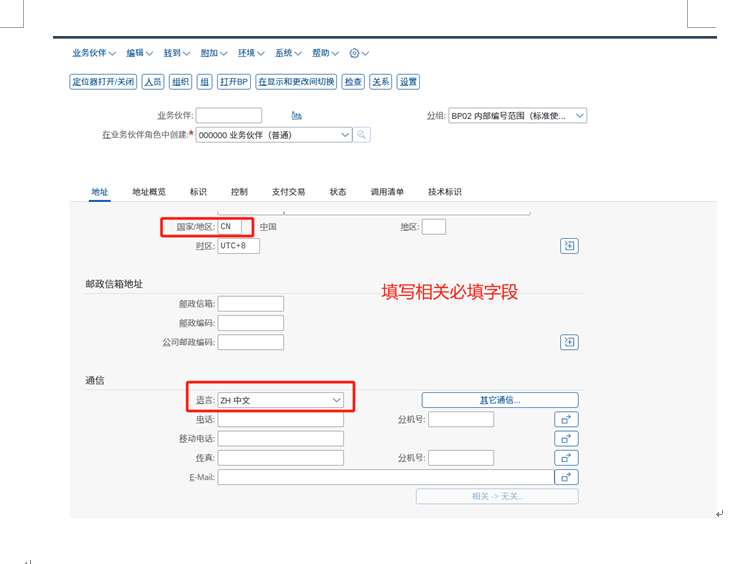Click the search icon beside the role dropdown
The width and height of the screenshot is (750, 564).
(x=362, y=134)
